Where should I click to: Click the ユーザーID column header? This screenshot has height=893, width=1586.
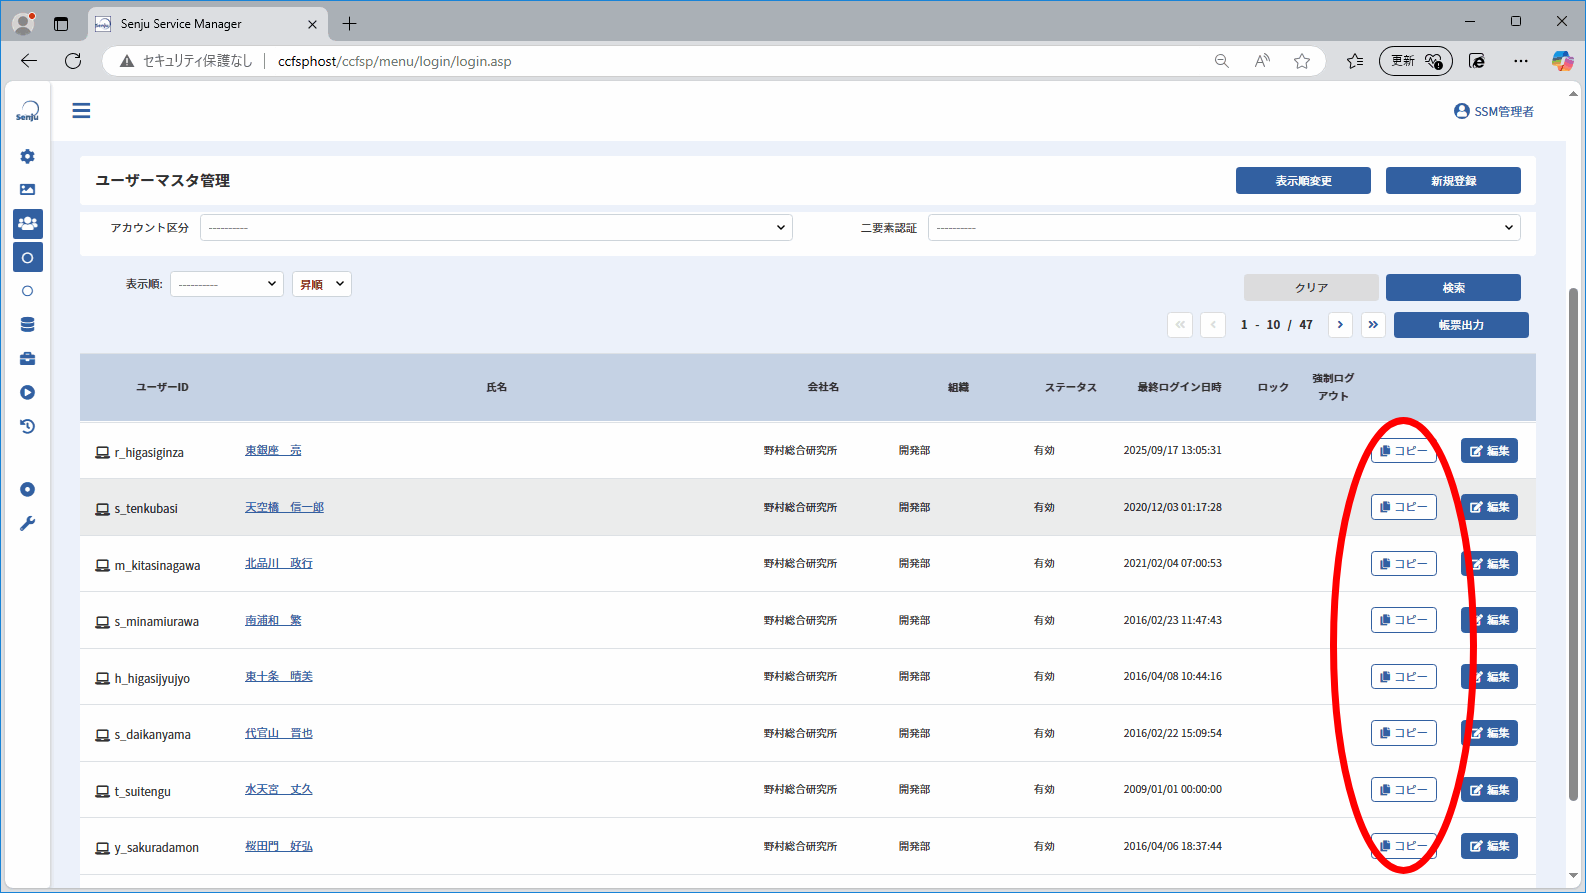(x=162, y=387)
